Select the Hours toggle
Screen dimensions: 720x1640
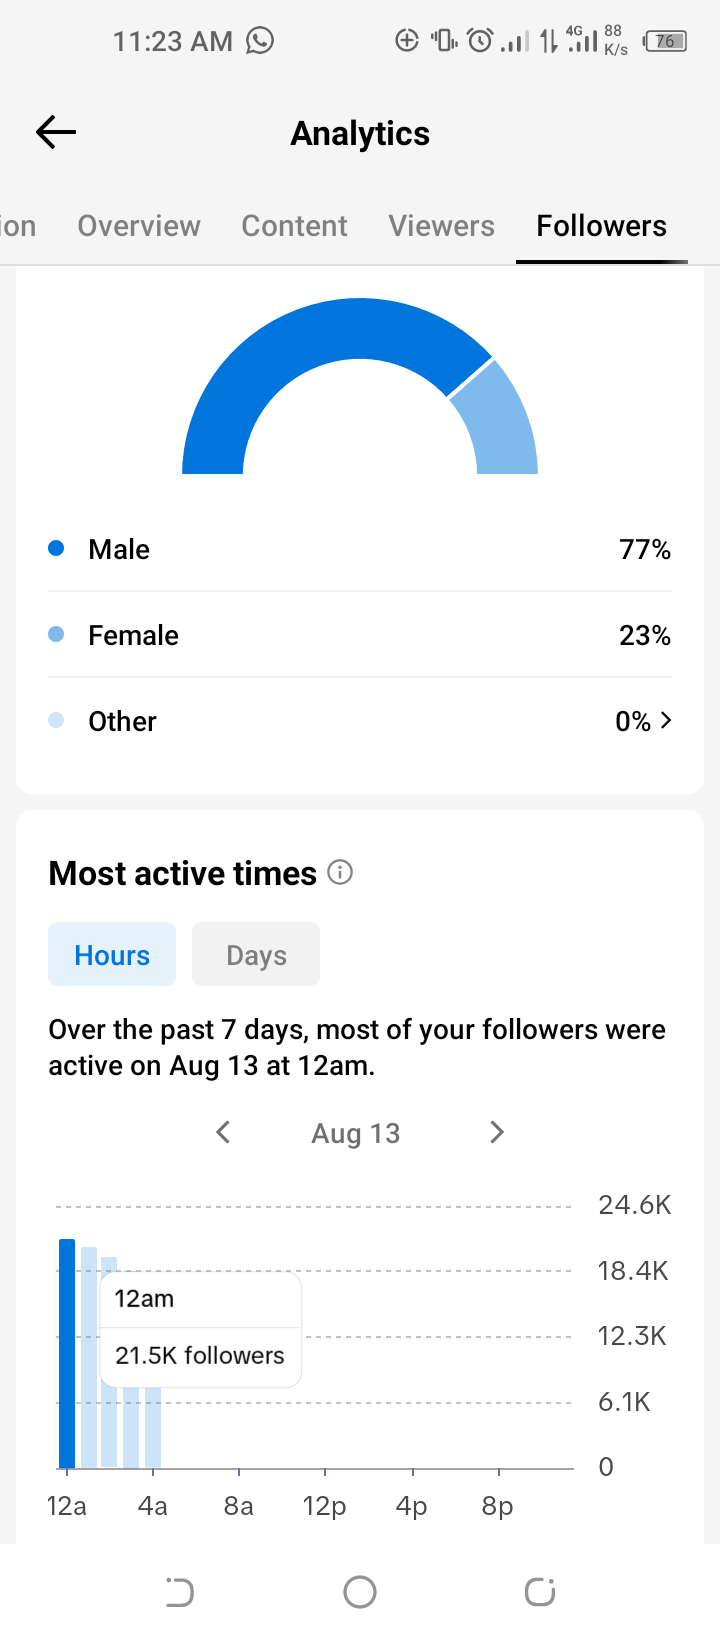(x=112, y=954)
